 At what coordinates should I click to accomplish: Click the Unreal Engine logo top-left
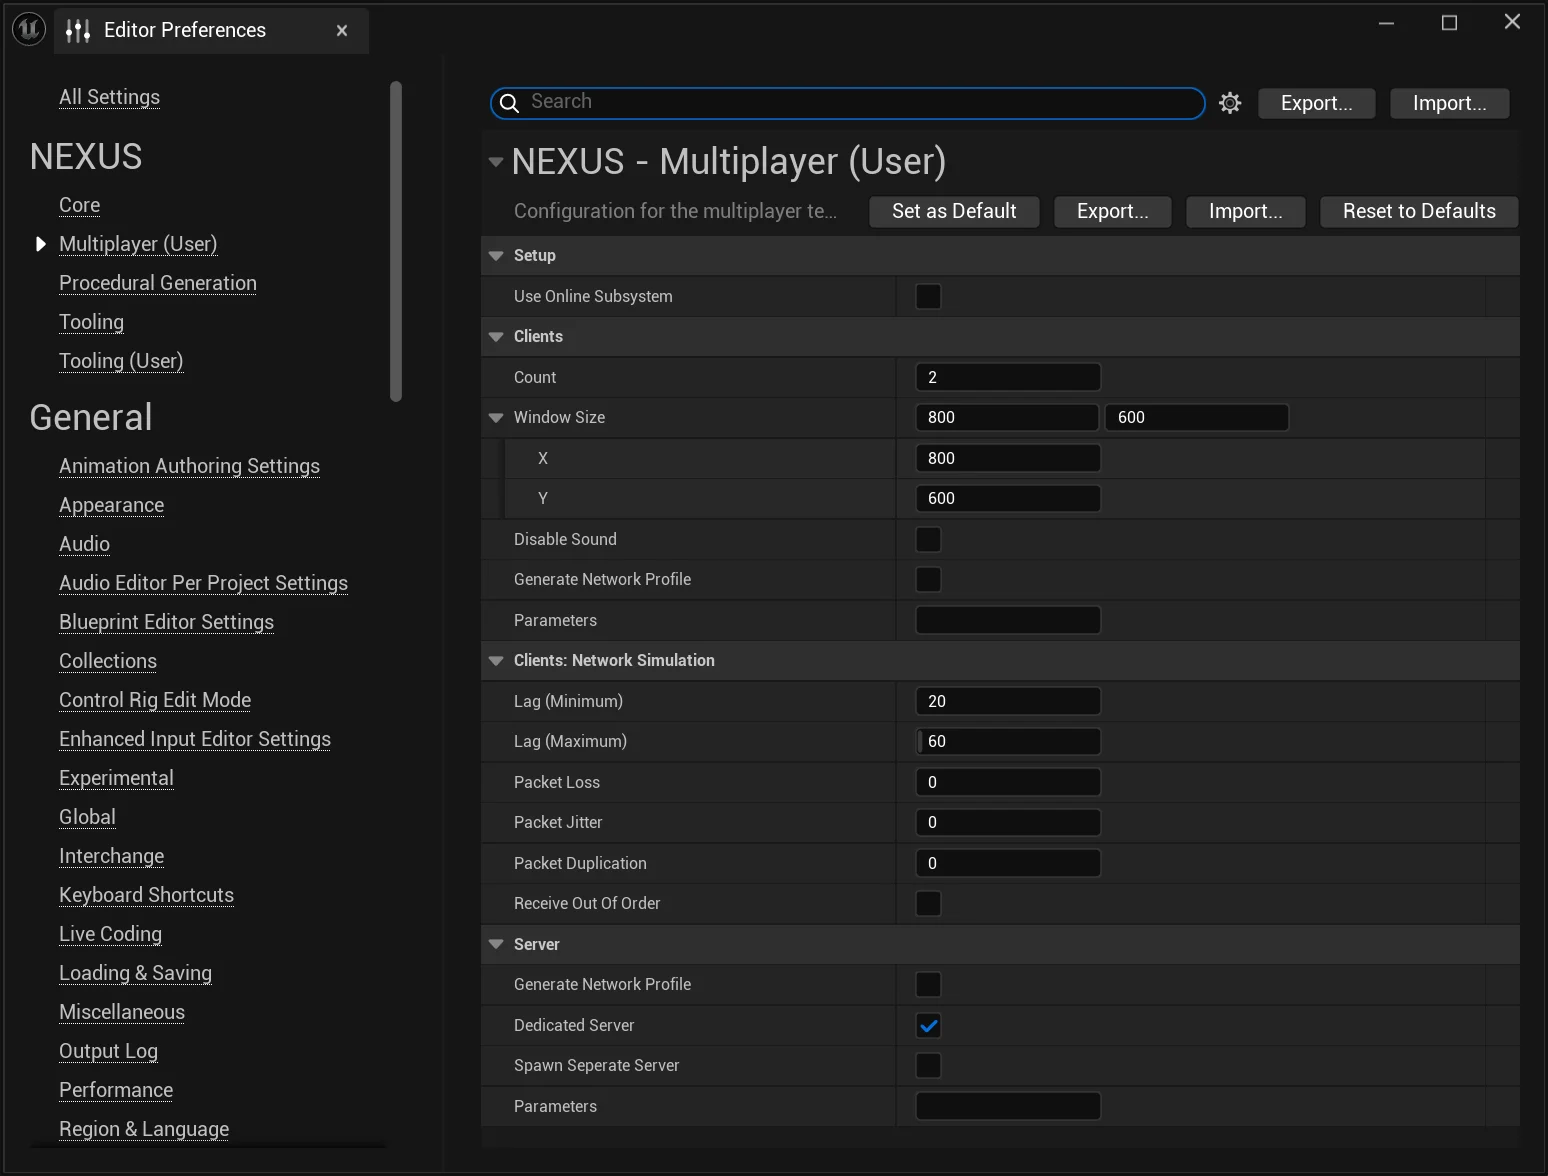[28, 28]
